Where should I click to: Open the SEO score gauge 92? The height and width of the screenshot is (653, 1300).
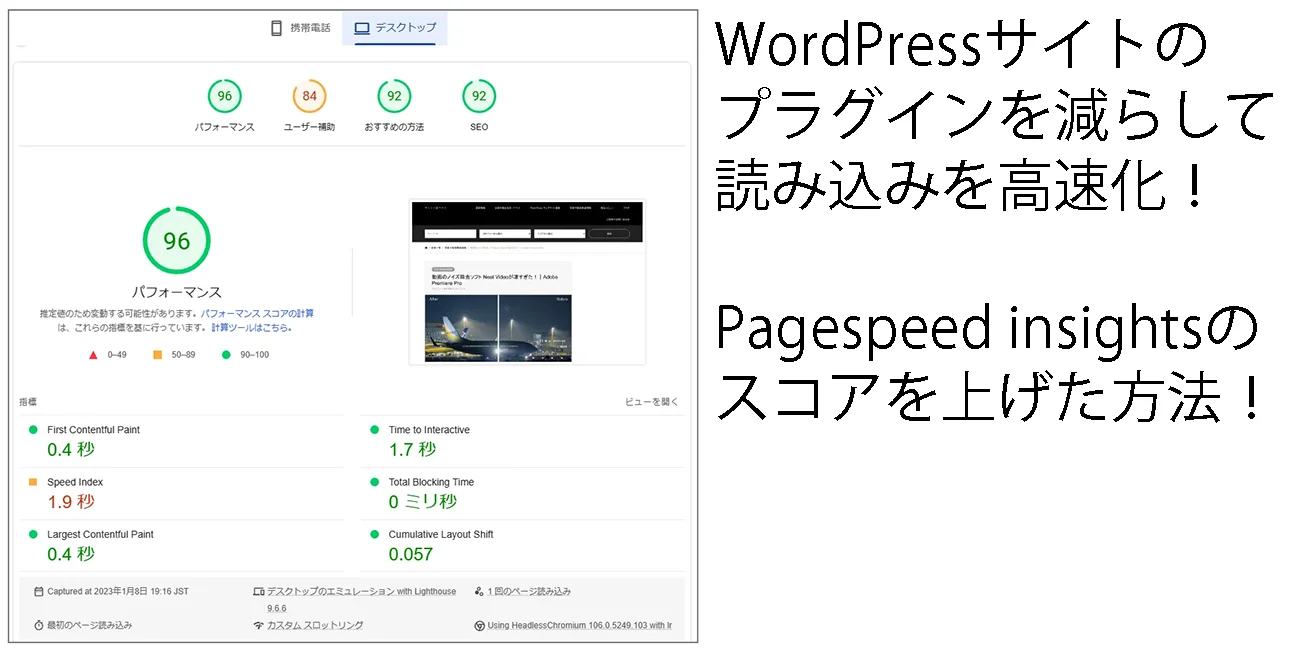coord(479,97)
